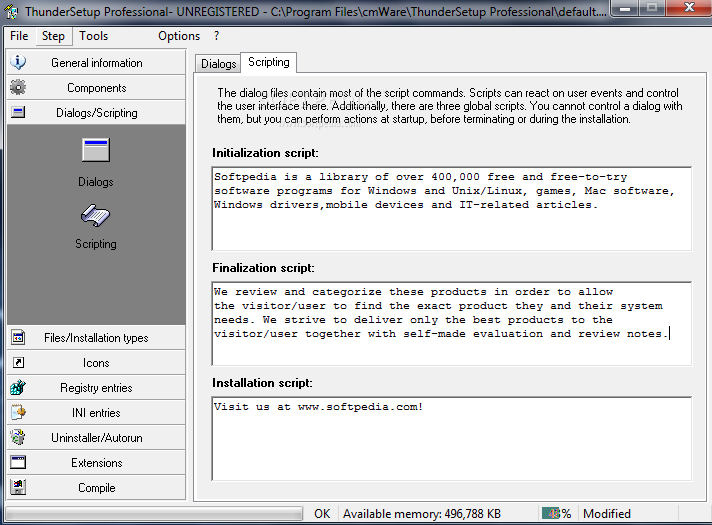Click the Installation script heading
The image size is (712, 525).
262,383
